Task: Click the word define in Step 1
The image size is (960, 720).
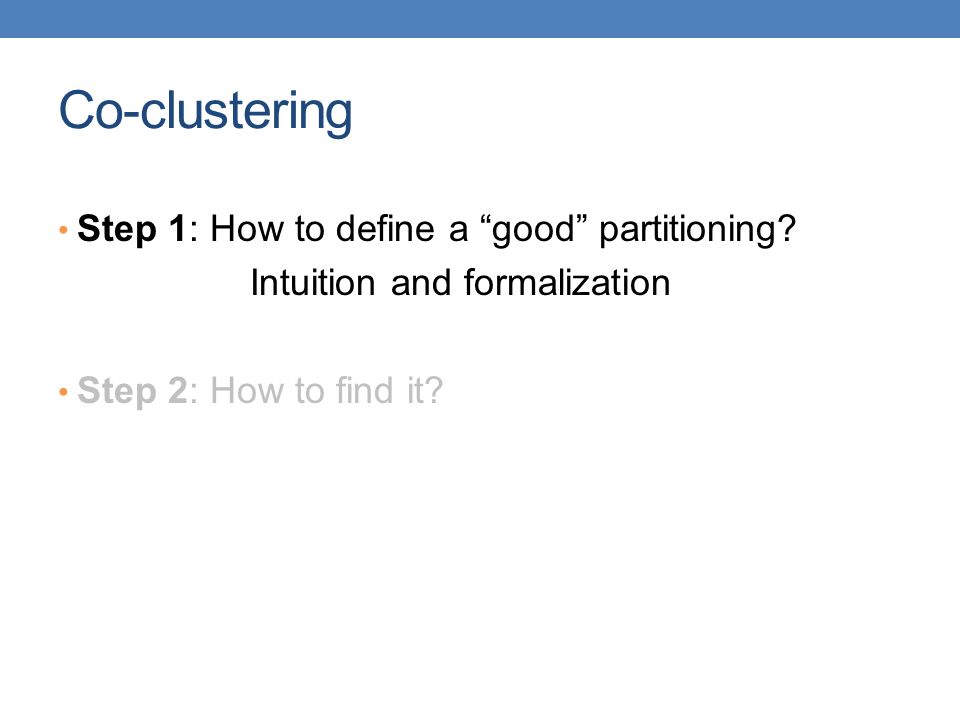Action: (x=385, y=229)
